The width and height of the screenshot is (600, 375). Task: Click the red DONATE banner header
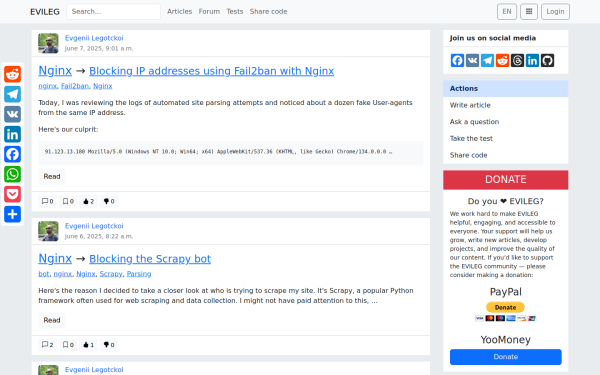pos(505,180)
